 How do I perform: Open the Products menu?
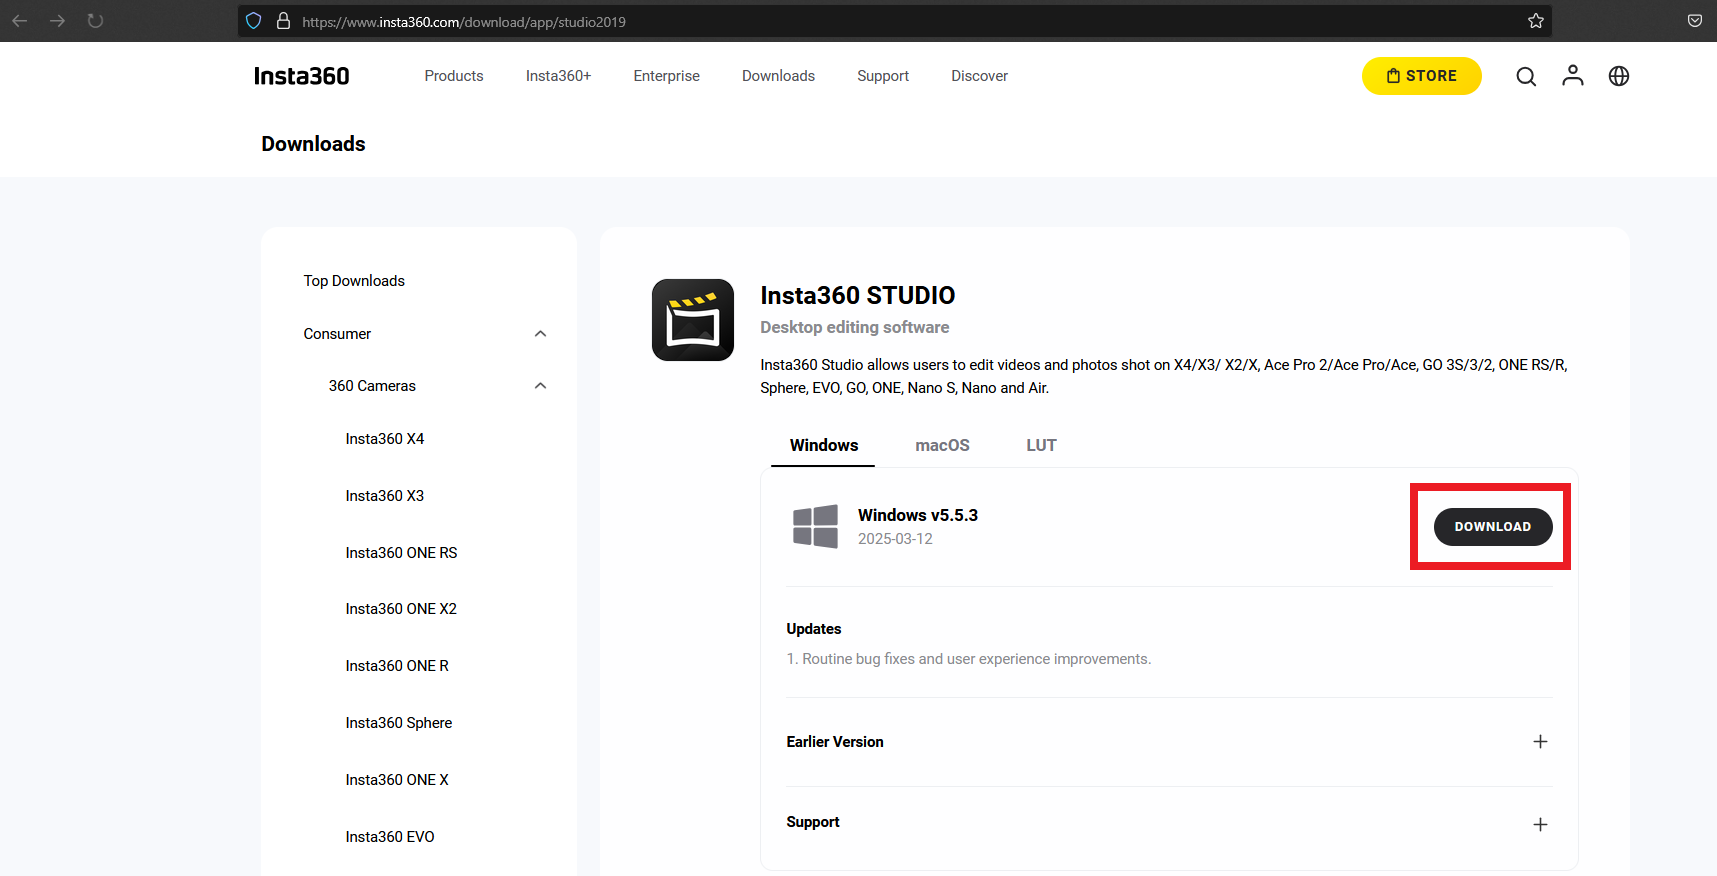(x=454, y=76)
